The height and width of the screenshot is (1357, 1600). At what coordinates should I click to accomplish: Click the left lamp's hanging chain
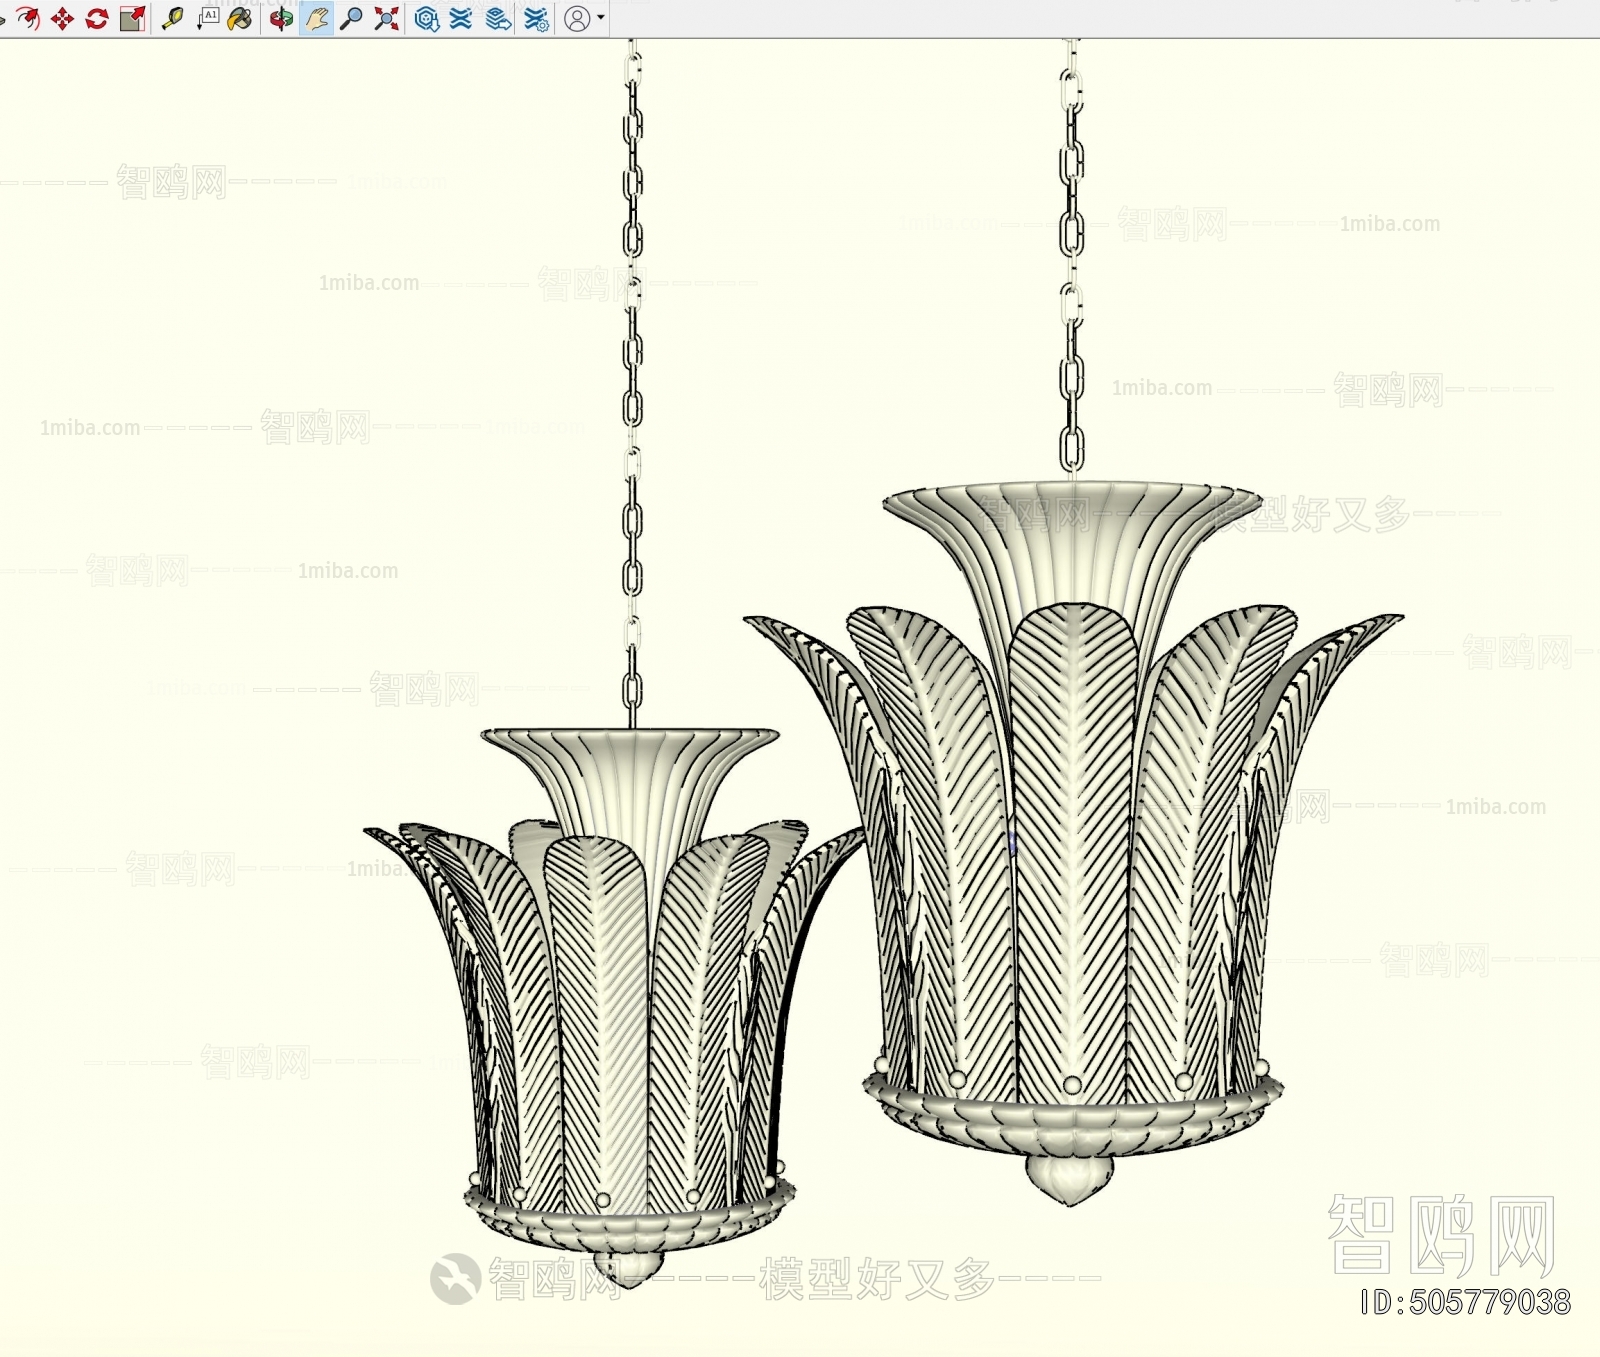(632, 385)
